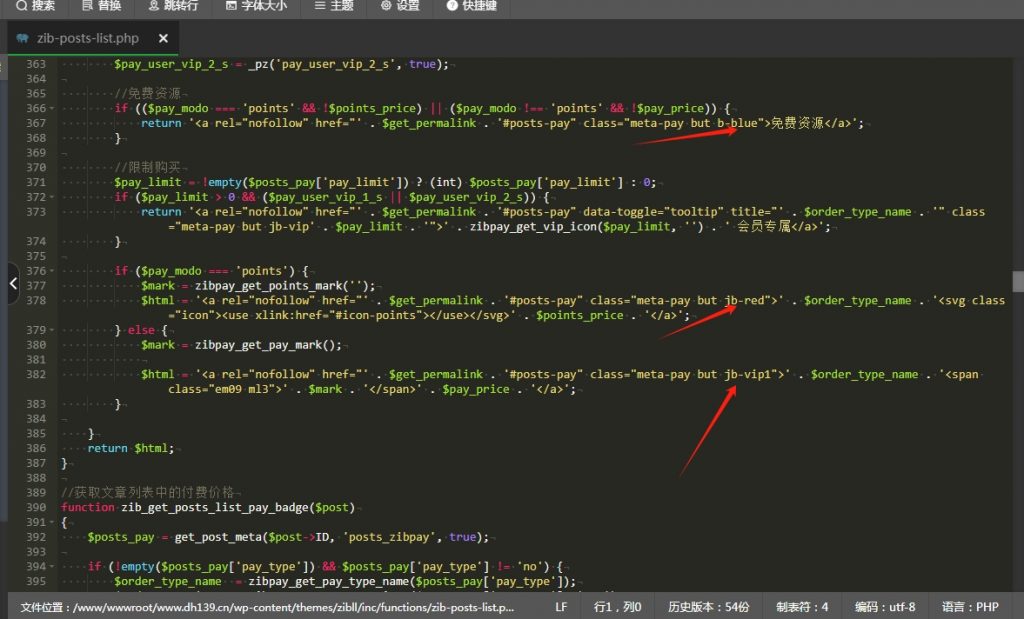Click the font size (字体大小) icon
Screen dimensions: 1024x619
(231, 6)
